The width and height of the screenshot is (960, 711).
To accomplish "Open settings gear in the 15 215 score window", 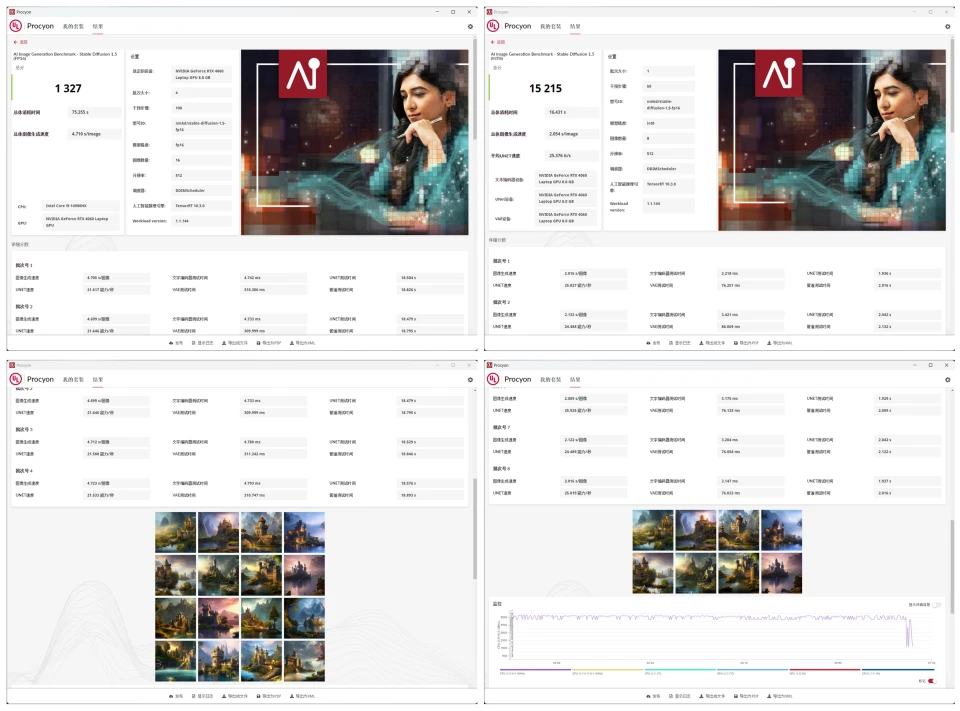I will pyautogui.click(x=947, y=26).
